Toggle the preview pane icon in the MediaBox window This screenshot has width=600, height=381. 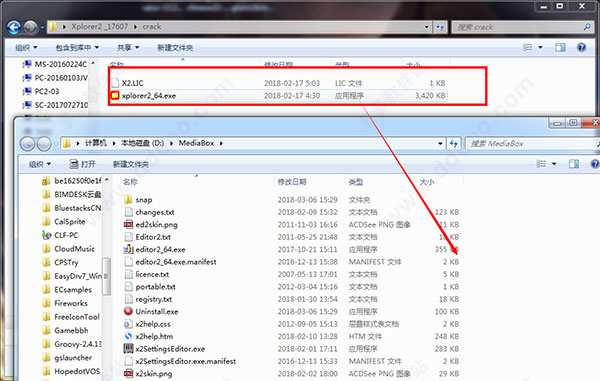(574, 164)
